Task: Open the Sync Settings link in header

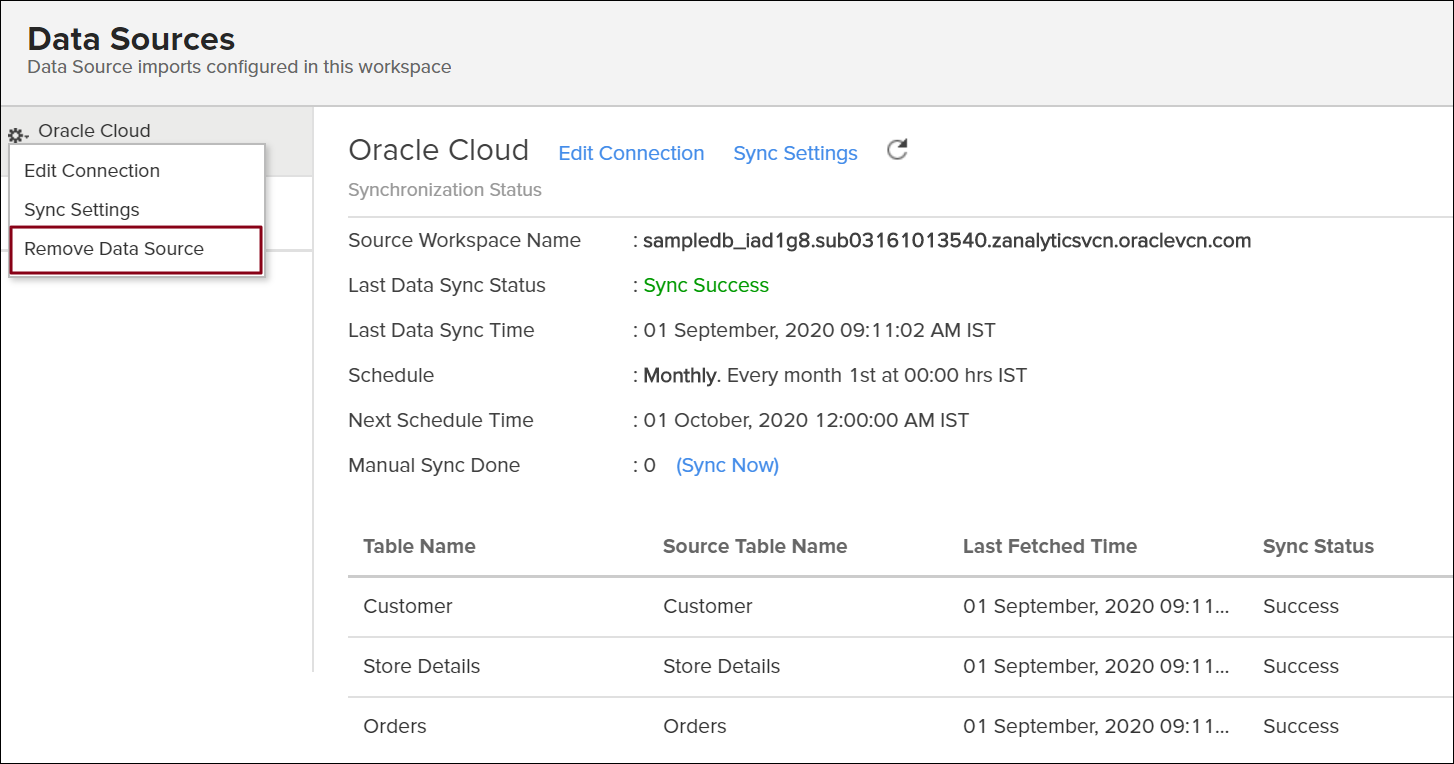Action: pos(795,153)
